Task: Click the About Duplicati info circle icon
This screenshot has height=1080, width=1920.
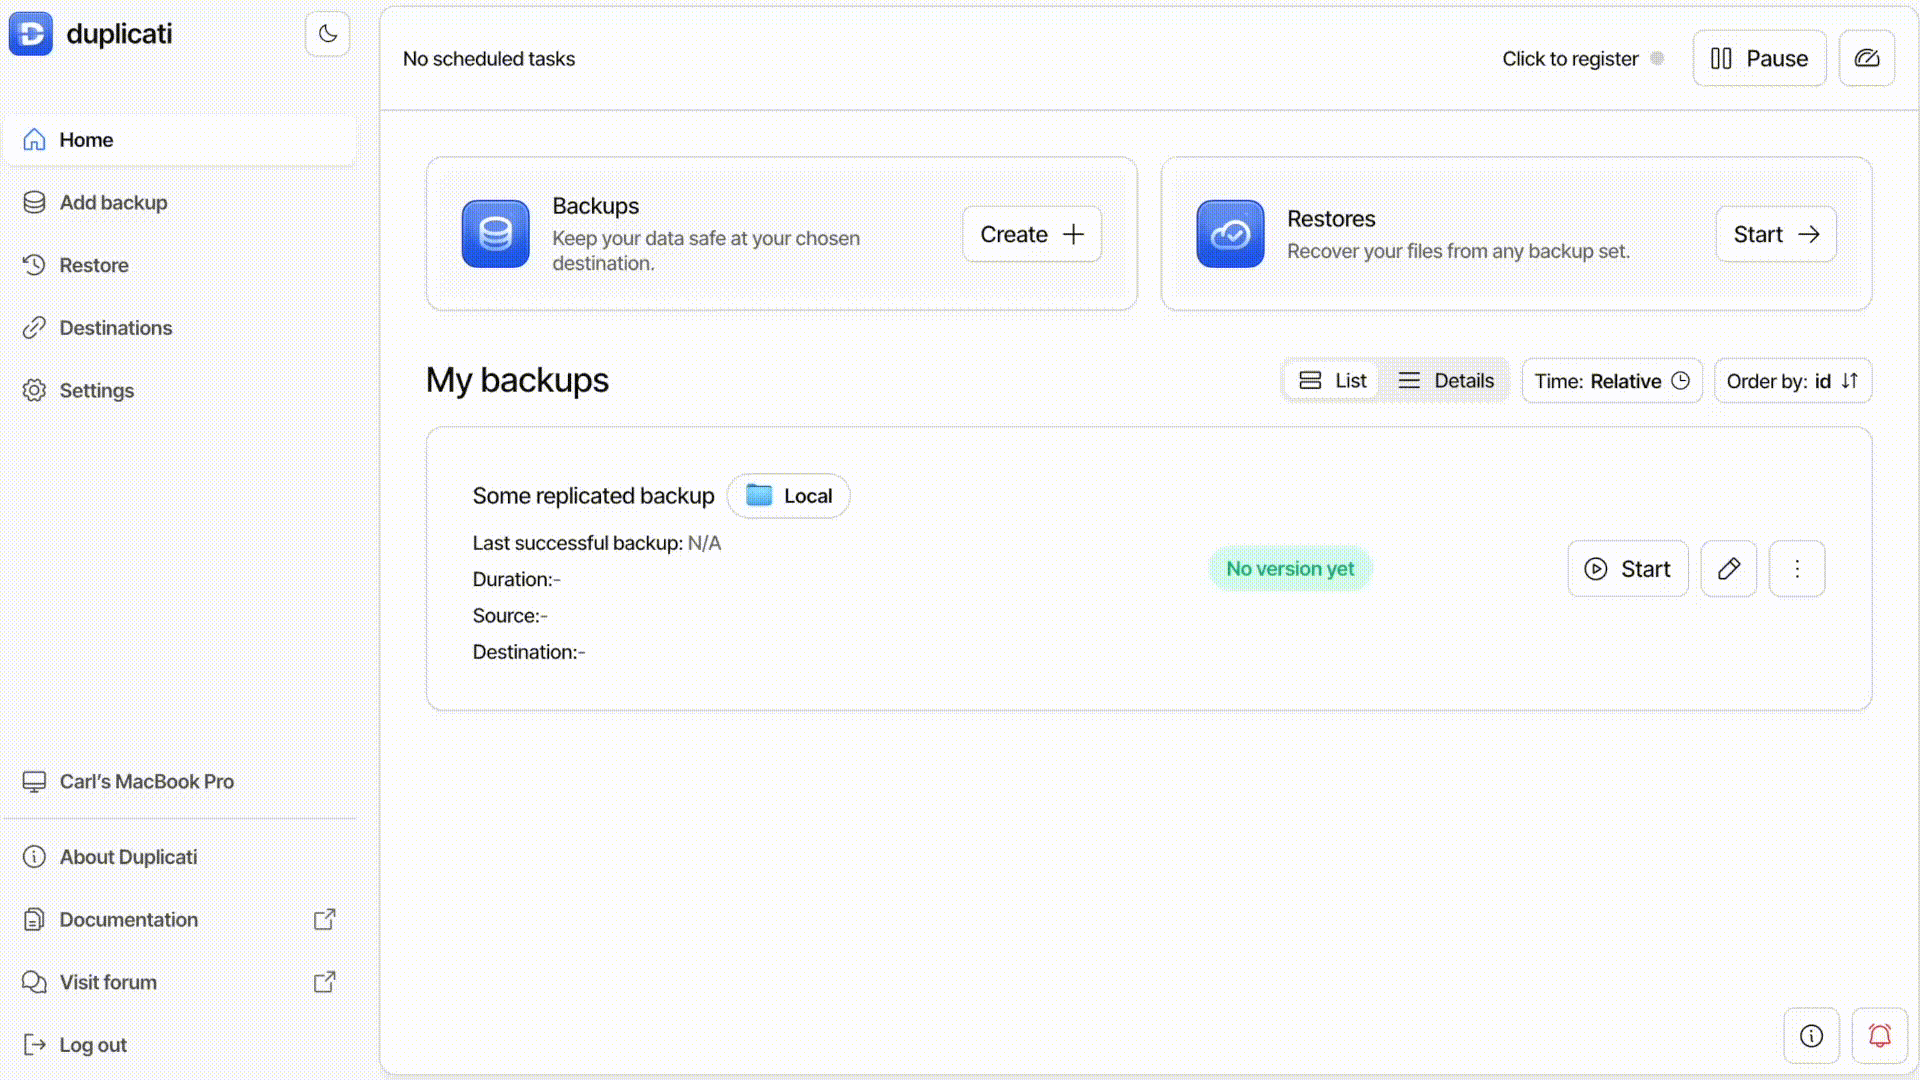Action: pos(35,857)
